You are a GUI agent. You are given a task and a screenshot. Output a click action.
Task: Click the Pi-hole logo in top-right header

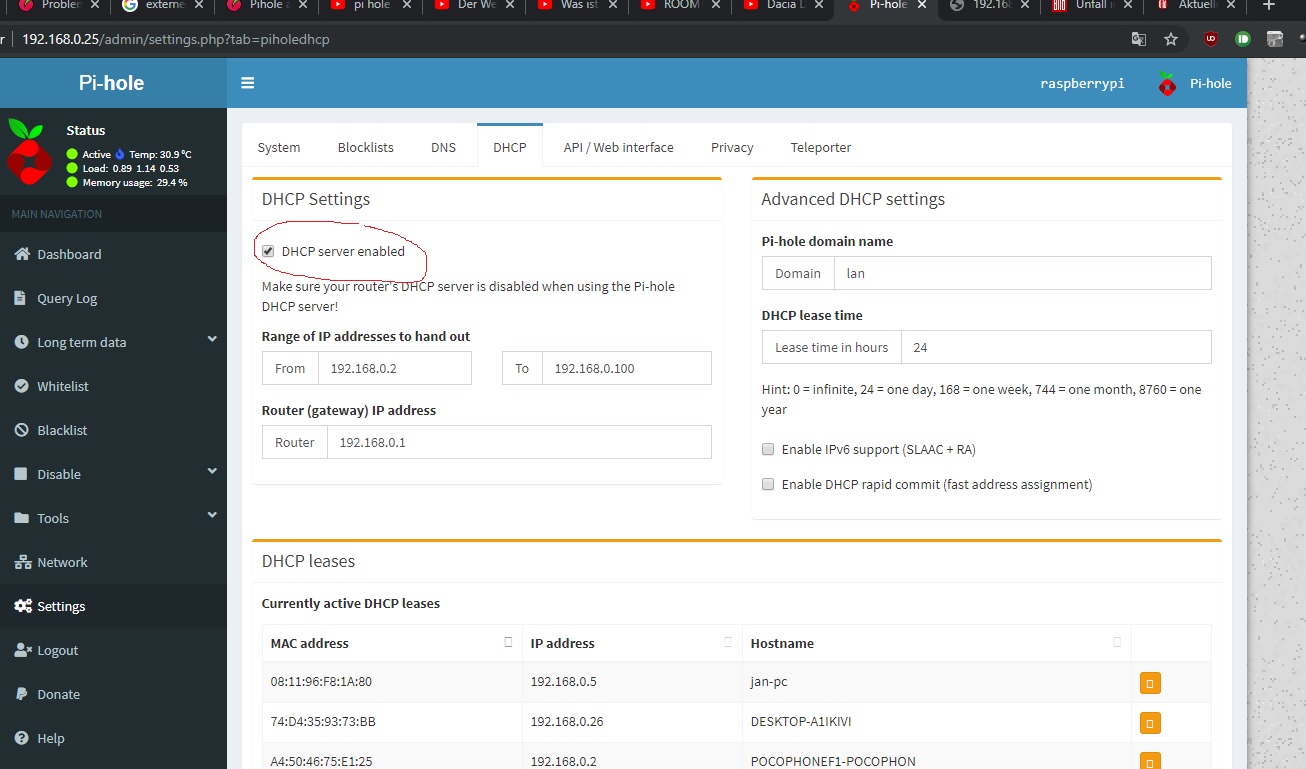(1167, 84)
